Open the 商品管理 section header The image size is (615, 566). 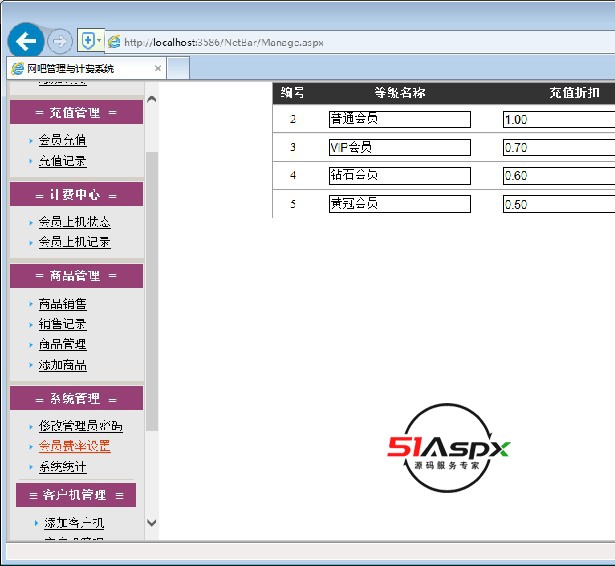(x=76, y=276)
